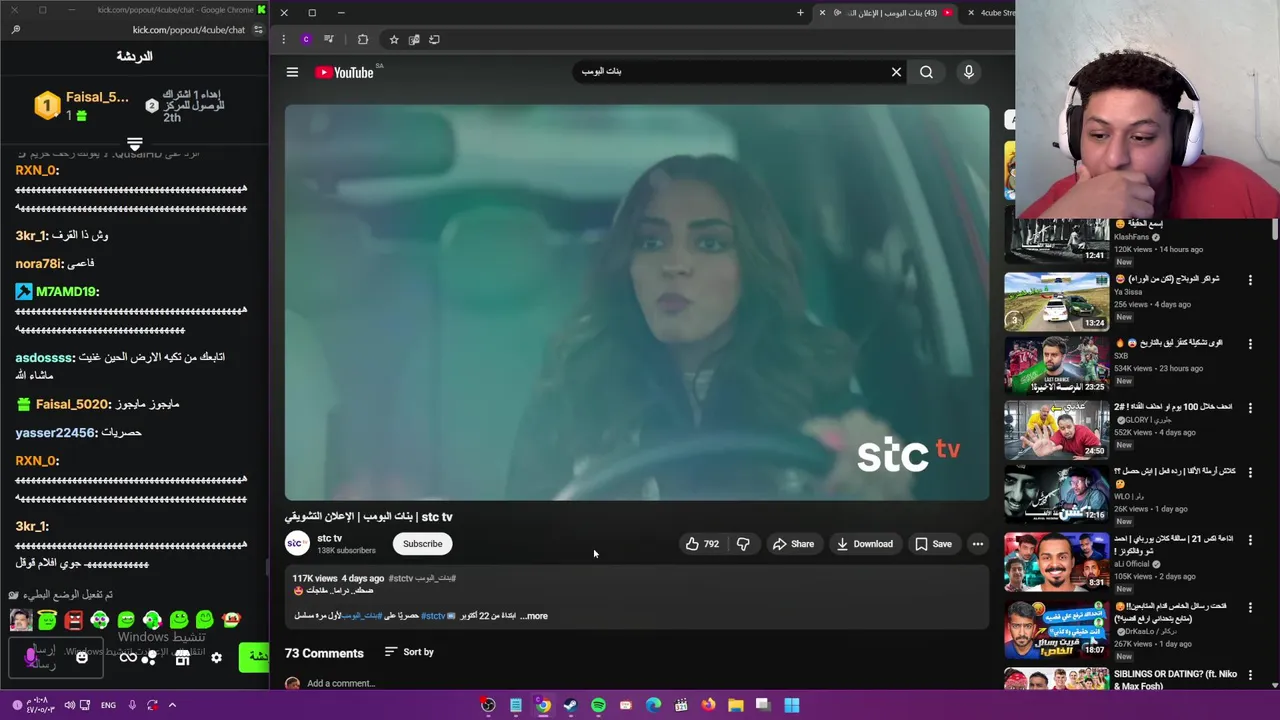Viewport: 1280px width, 720px height.
Task: Share the video via Share button
Action: coord(794,544)
